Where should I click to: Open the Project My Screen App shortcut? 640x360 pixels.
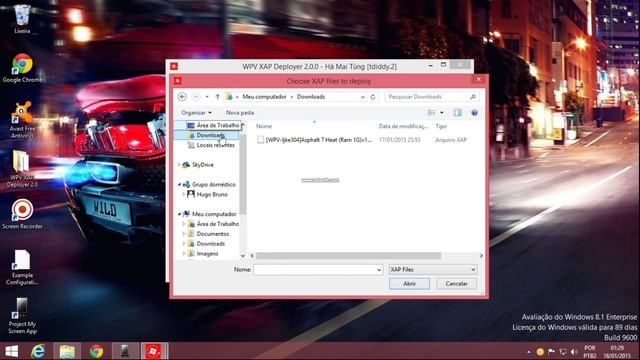pyautogui.click(x=22, y=316)
